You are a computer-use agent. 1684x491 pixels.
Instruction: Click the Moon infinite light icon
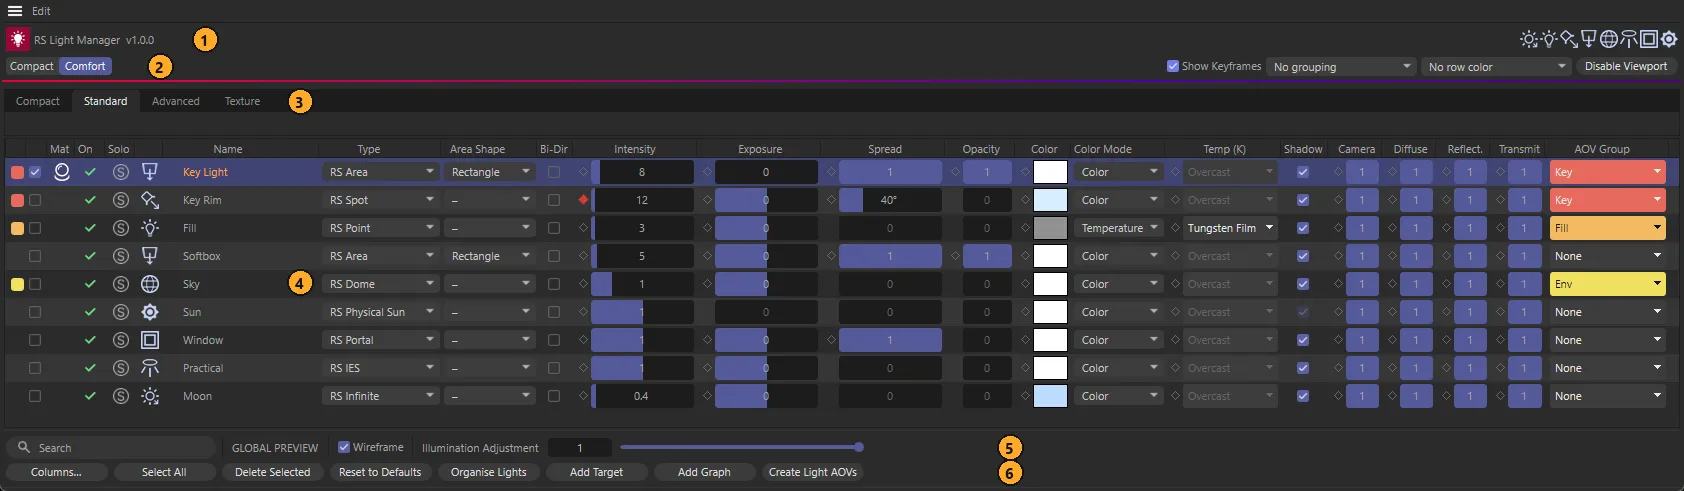150,396
